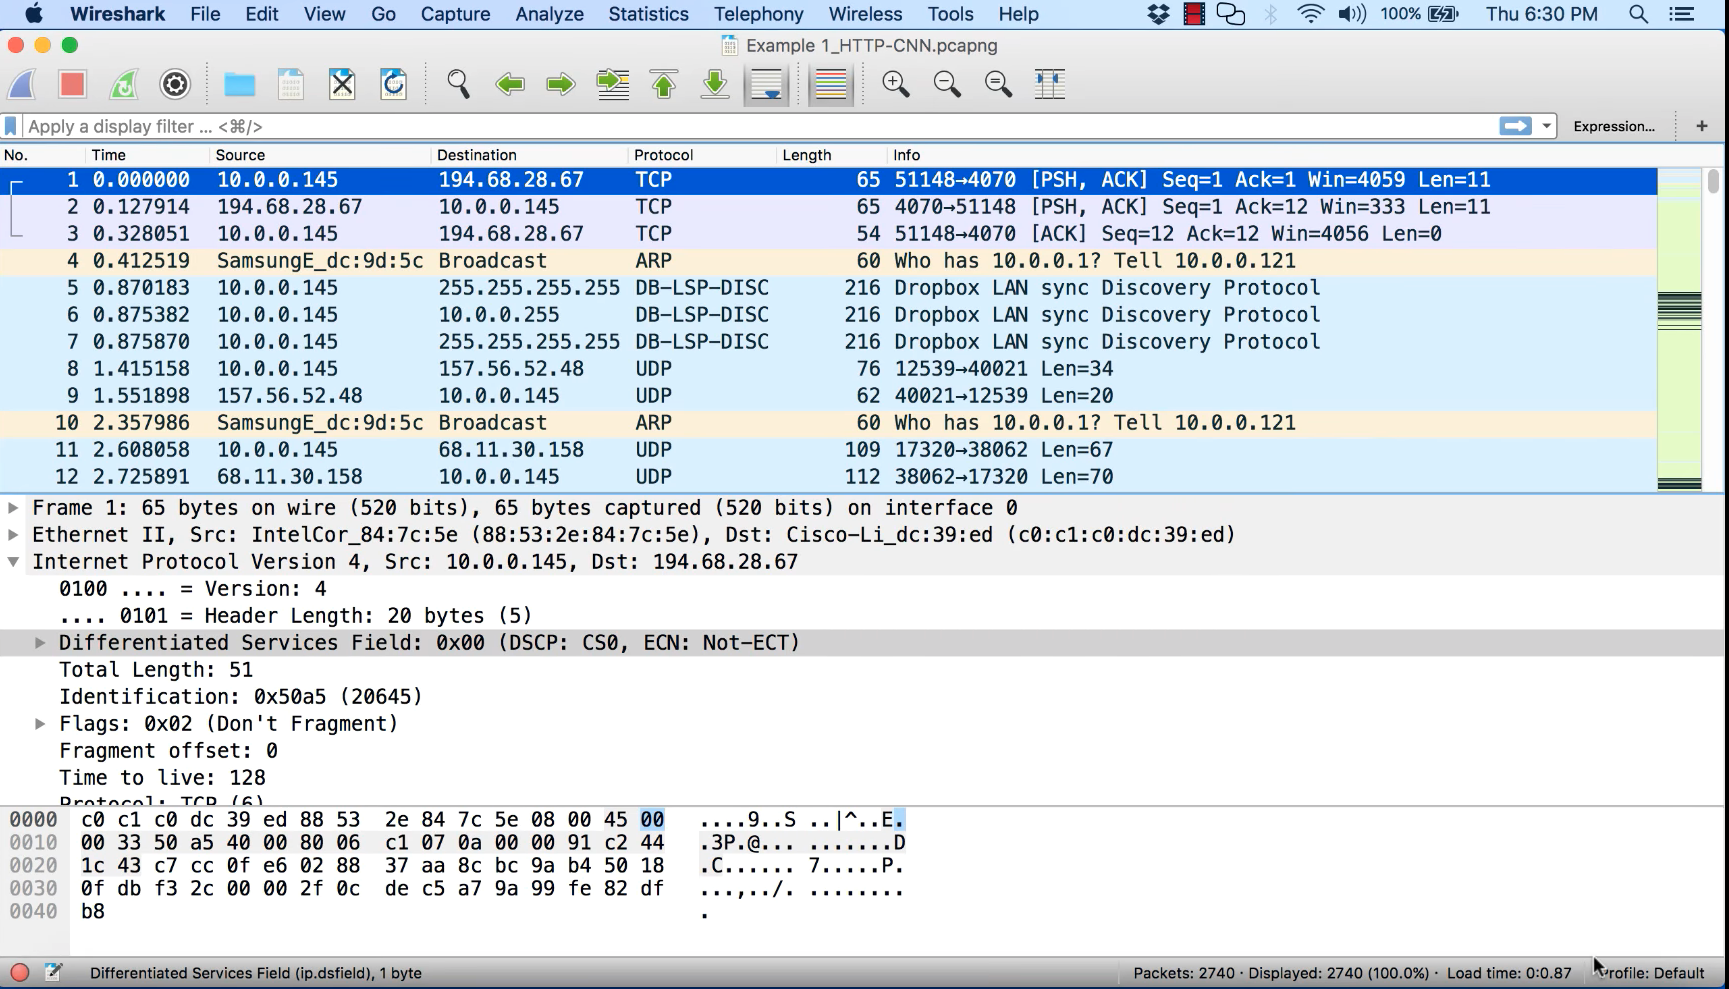1729x989 pixels.
Task: Restart current capture with green fin icon
Action: (124, 85)
